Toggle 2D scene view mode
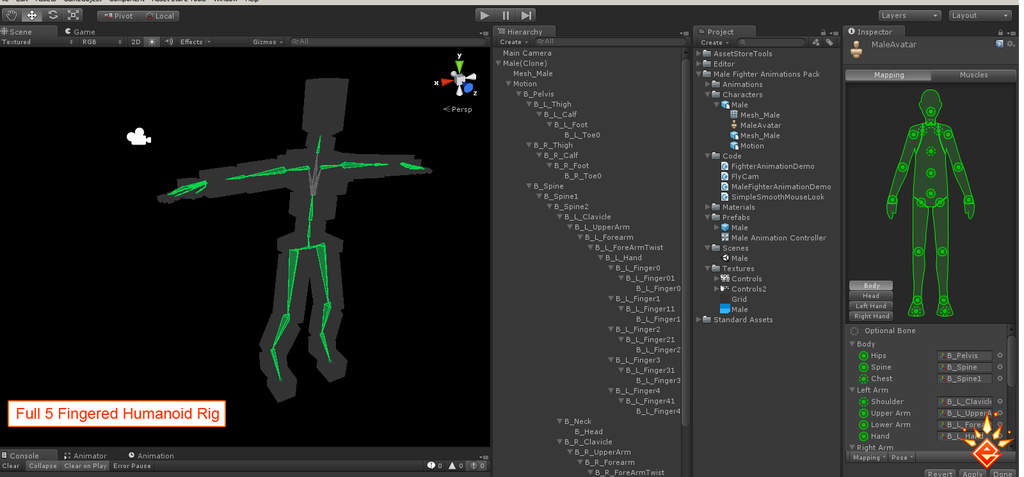This screenshot has width=1024, height=477. click(136, 42)
